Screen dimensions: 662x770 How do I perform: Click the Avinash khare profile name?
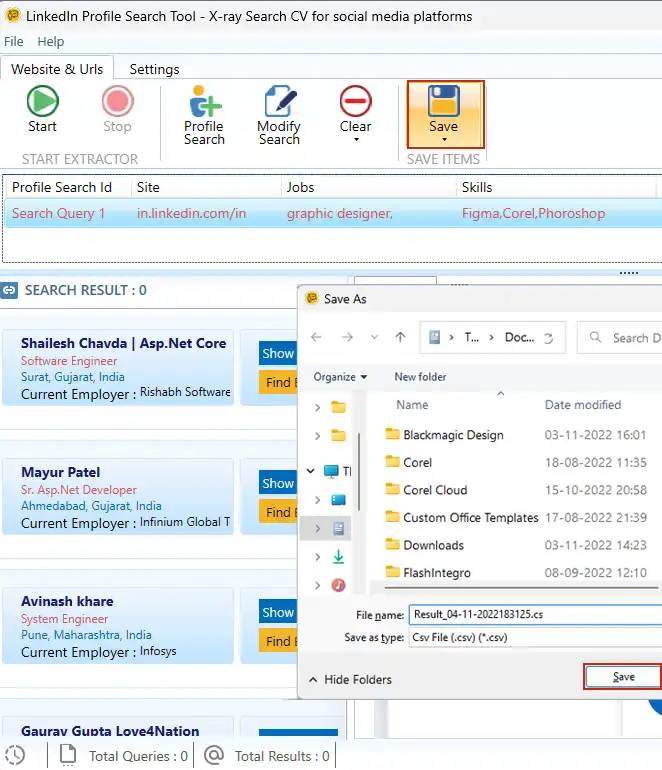67,601
